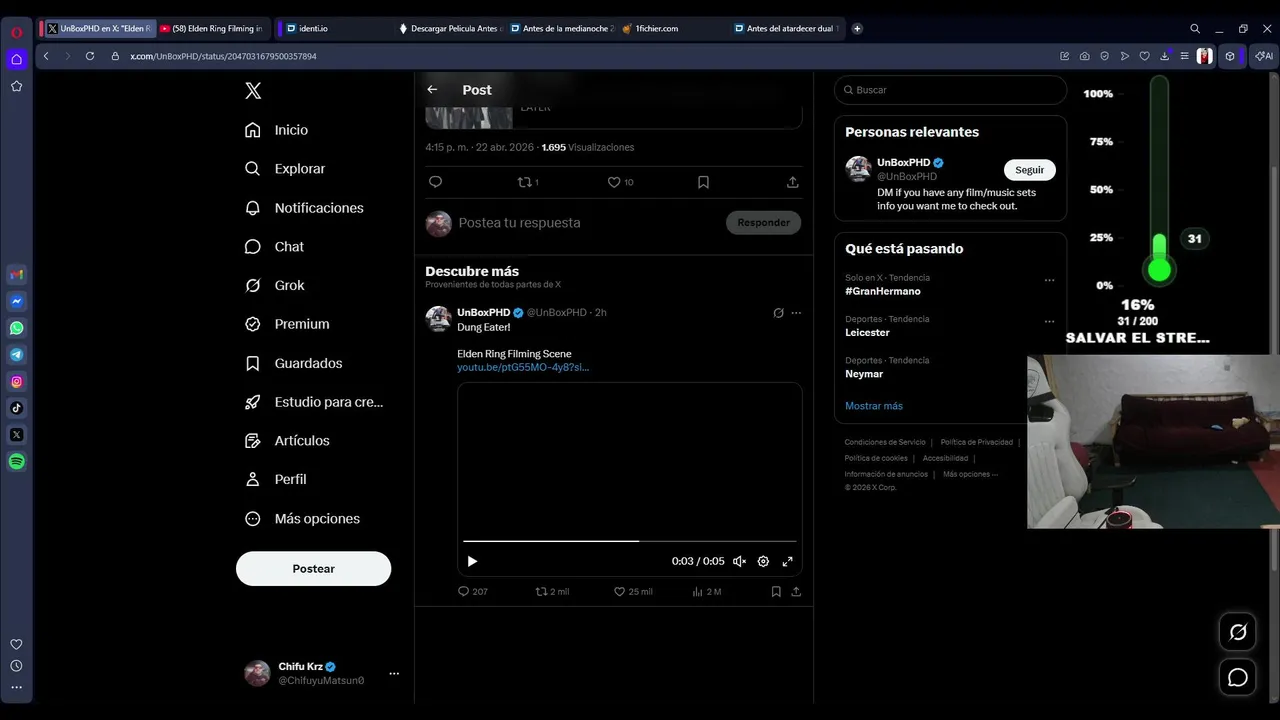Open more options for Dung Eater post
The height and width of the screenshot is (720, 1280).
[796, 313]
